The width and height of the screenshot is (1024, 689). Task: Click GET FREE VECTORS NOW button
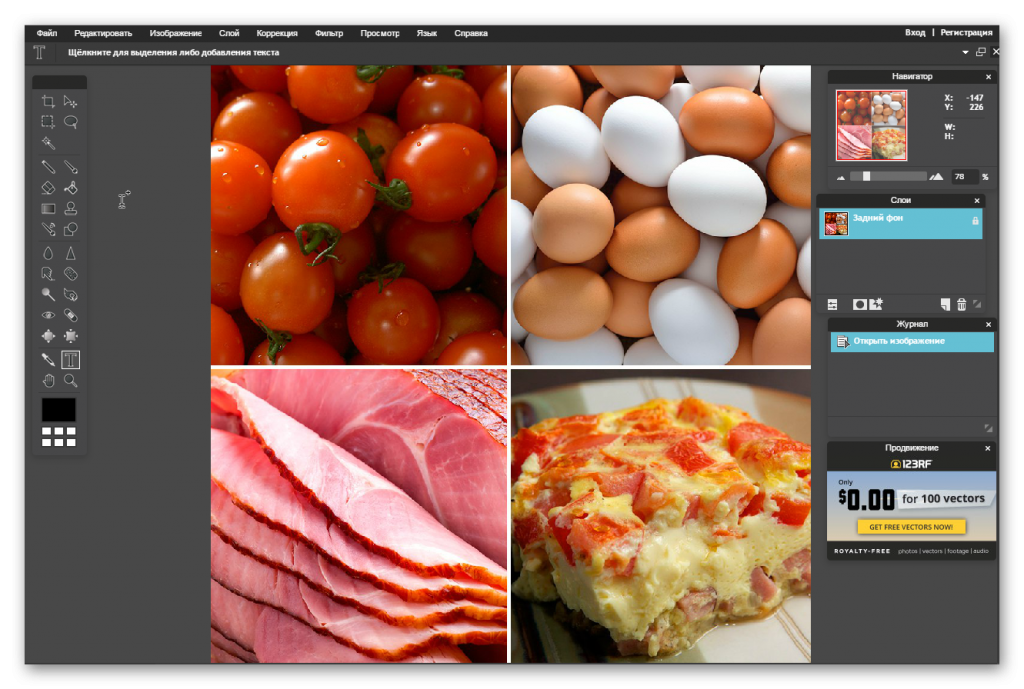click(911, 527)
